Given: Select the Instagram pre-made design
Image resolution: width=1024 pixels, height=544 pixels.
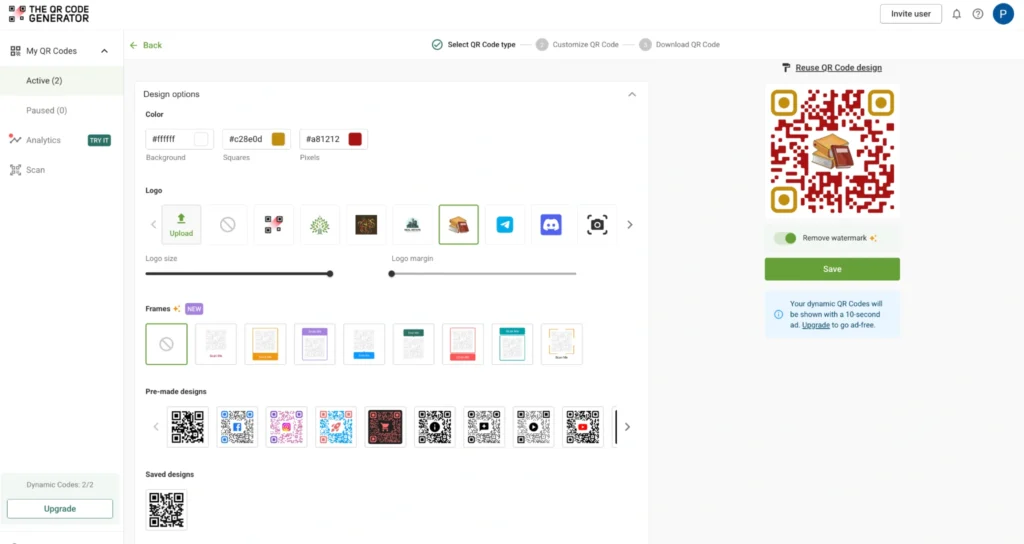Looking at the screenshot, I should 286,427.
